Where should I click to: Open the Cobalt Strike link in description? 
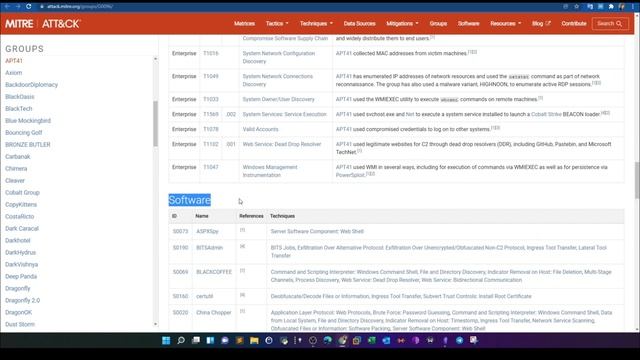(546, 115)
